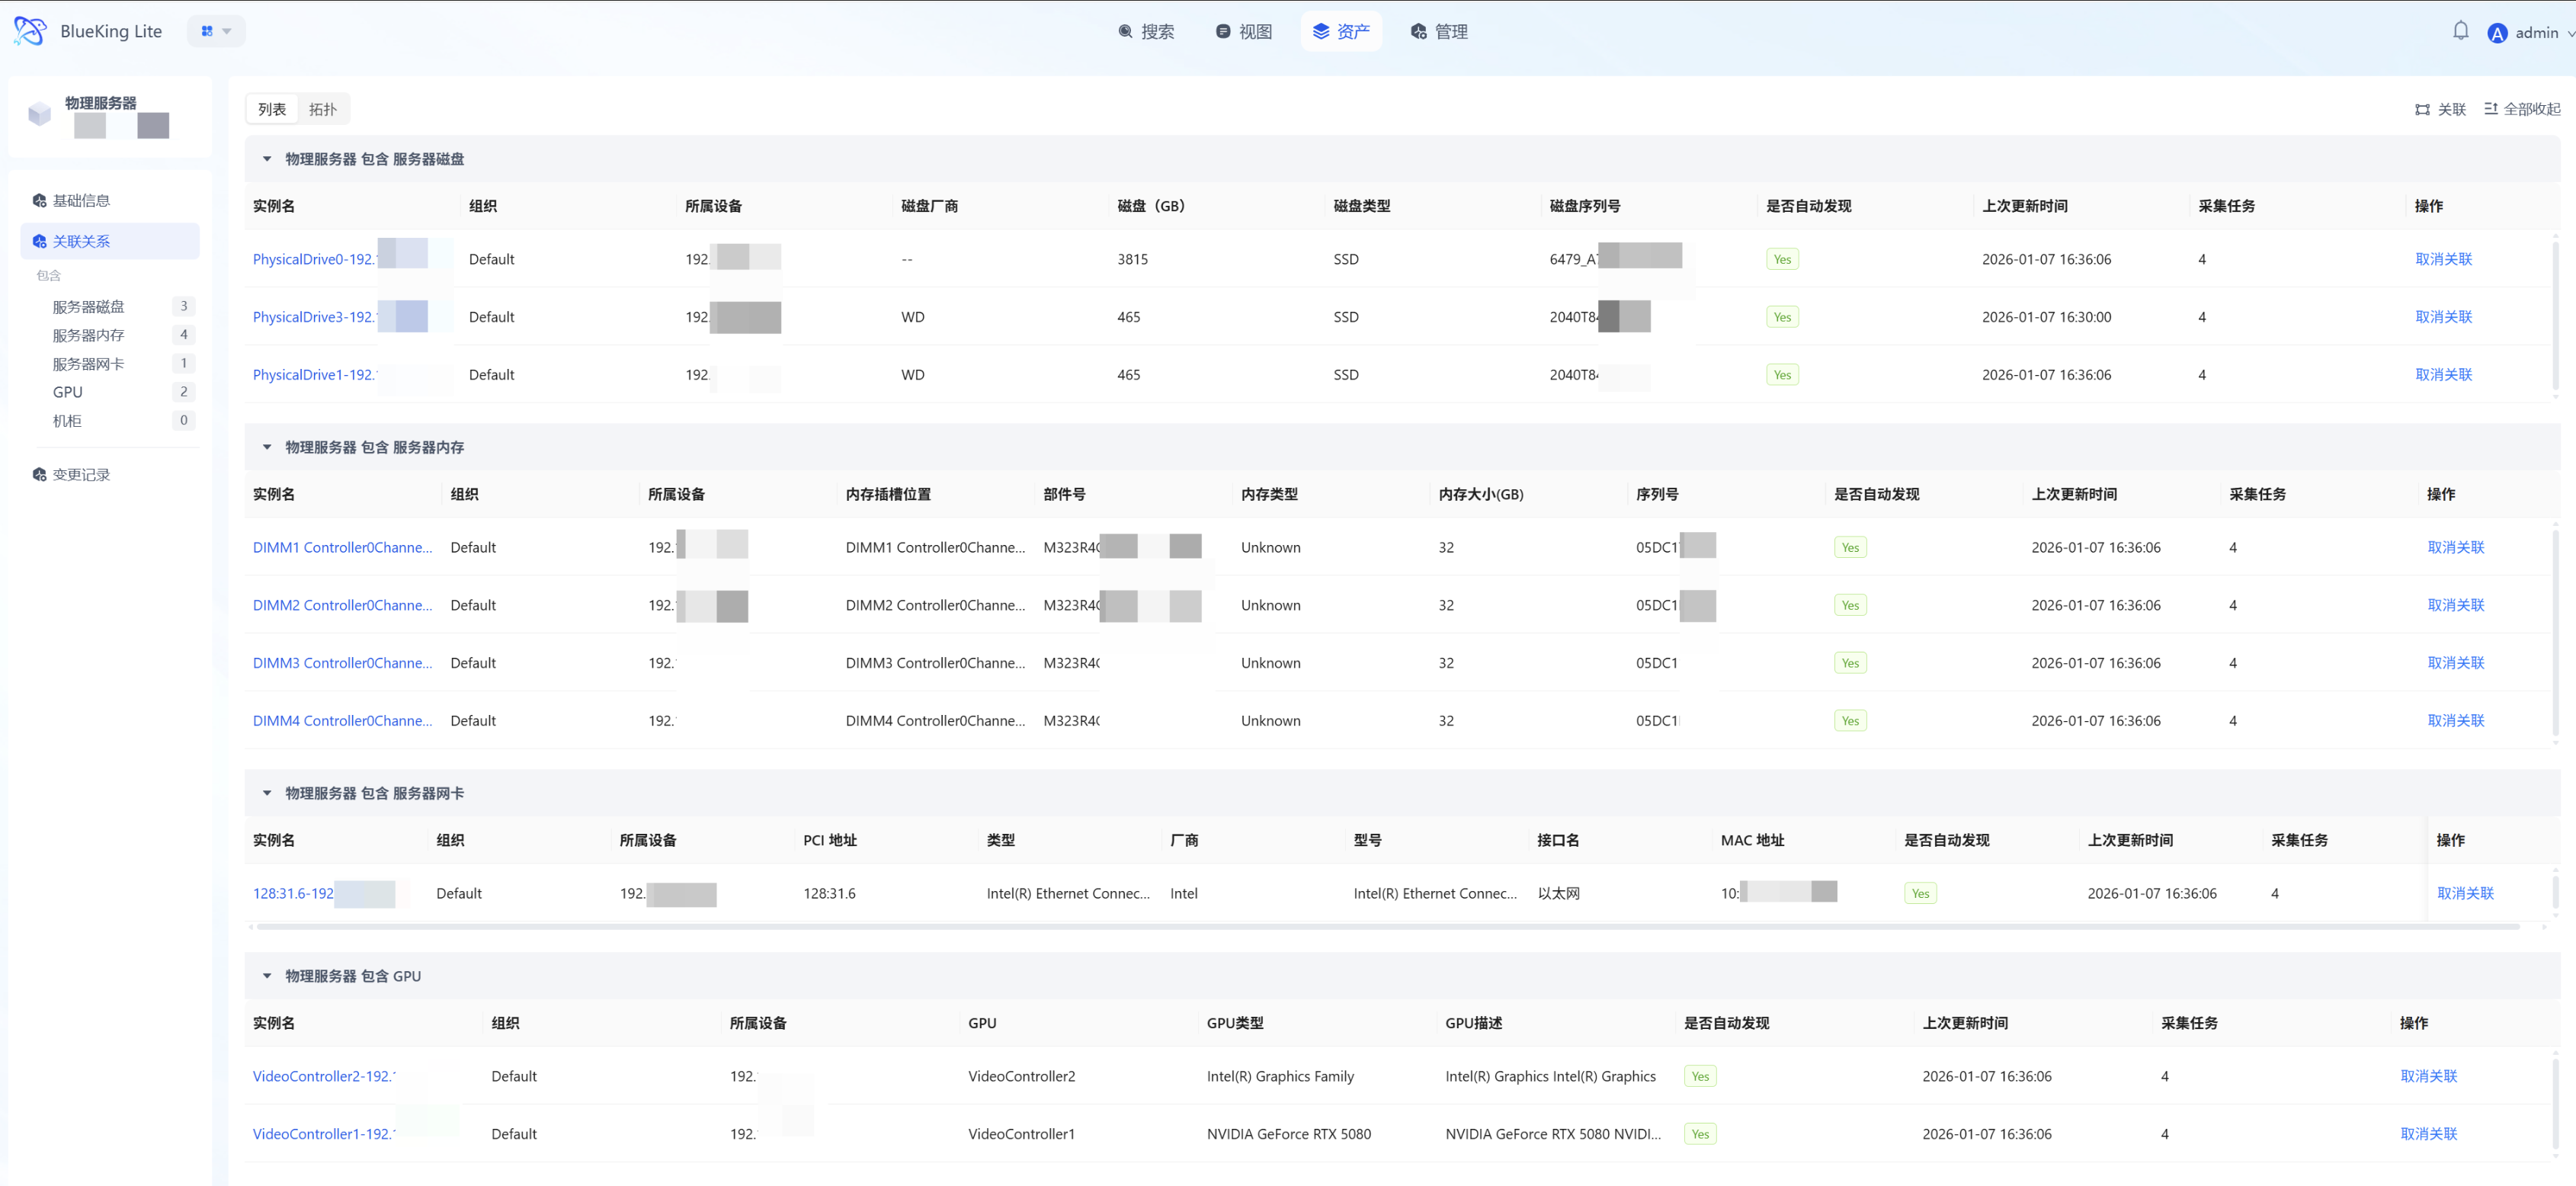Collapse the 服务器内存 section
The width and height of the screenshot is (2576, 1186).
click(267, 447)
